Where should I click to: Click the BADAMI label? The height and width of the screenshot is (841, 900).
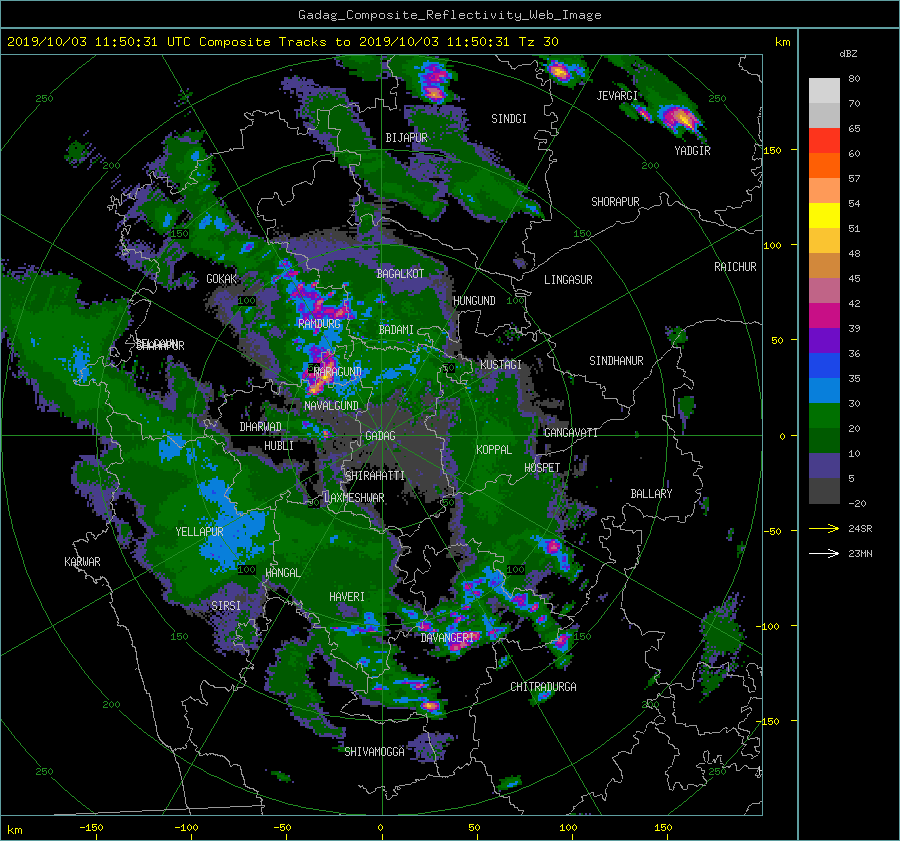[396, 330]
